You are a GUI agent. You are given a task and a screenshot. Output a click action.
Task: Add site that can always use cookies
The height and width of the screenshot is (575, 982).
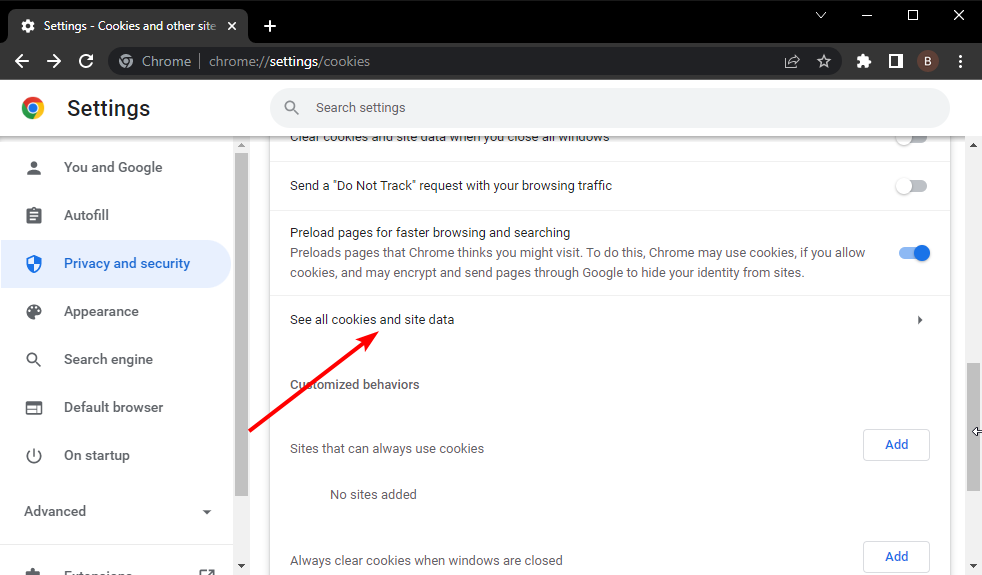click(896, 445)
